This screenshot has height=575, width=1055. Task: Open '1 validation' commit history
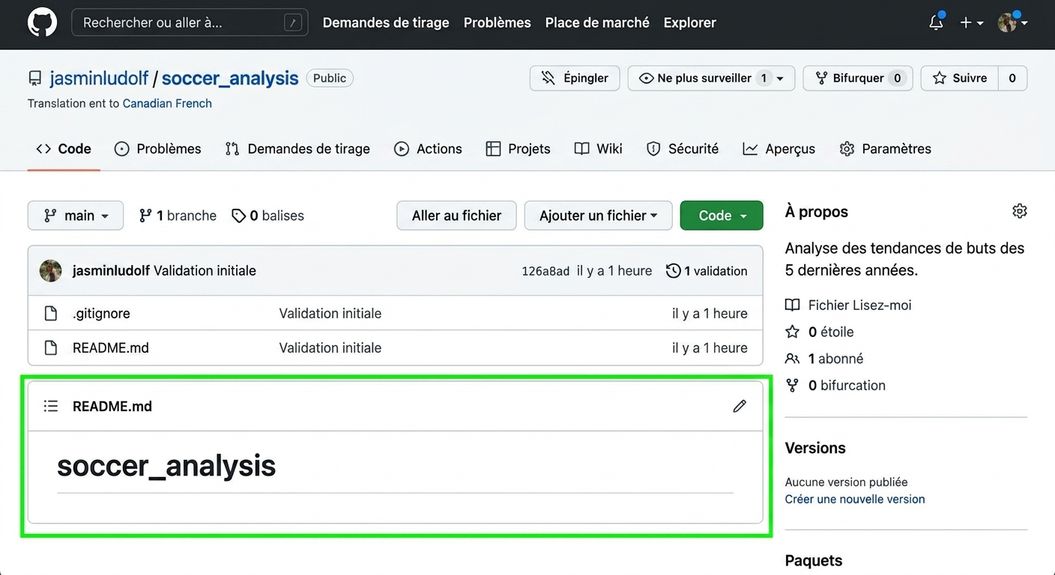tap(706, 271)
